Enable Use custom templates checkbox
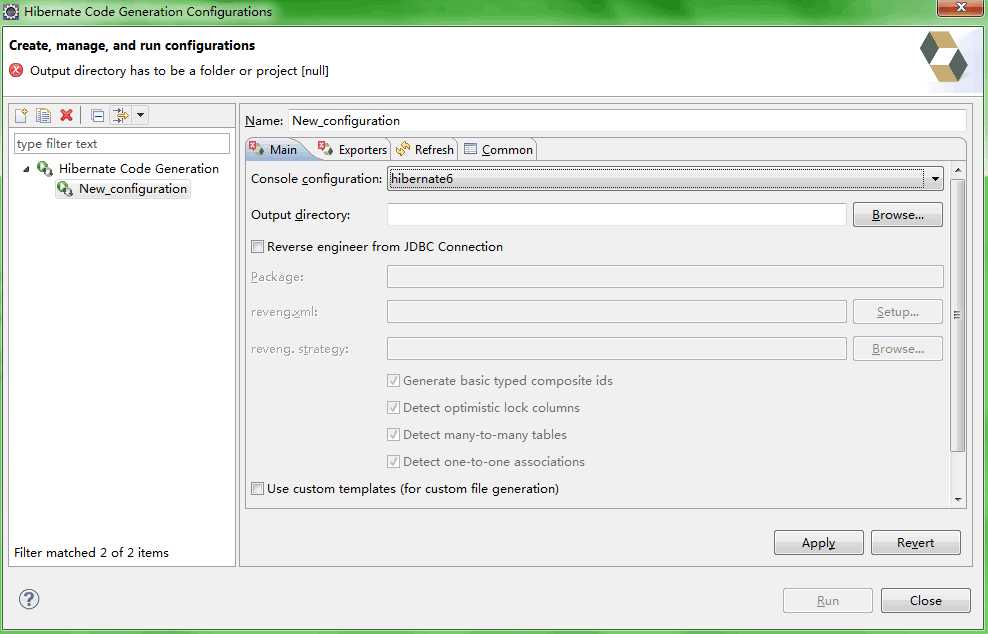988x634 pixels. [x=257, y=488]
